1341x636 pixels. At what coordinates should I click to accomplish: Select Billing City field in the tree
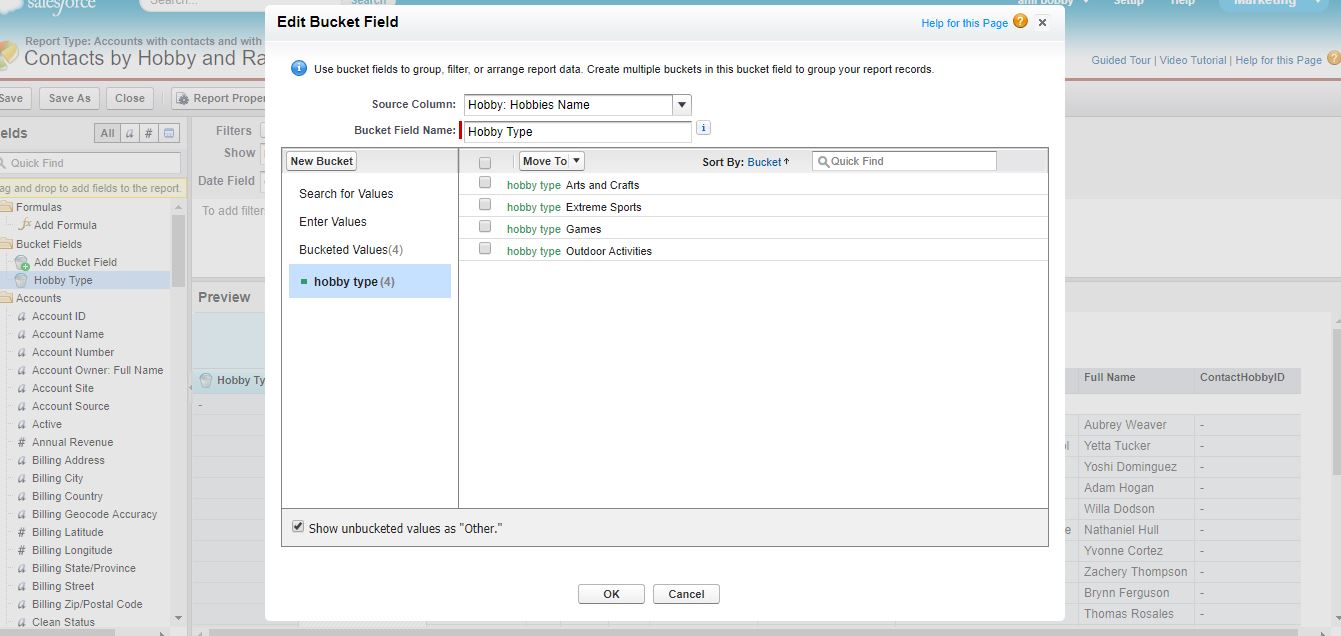click(58, 478)
